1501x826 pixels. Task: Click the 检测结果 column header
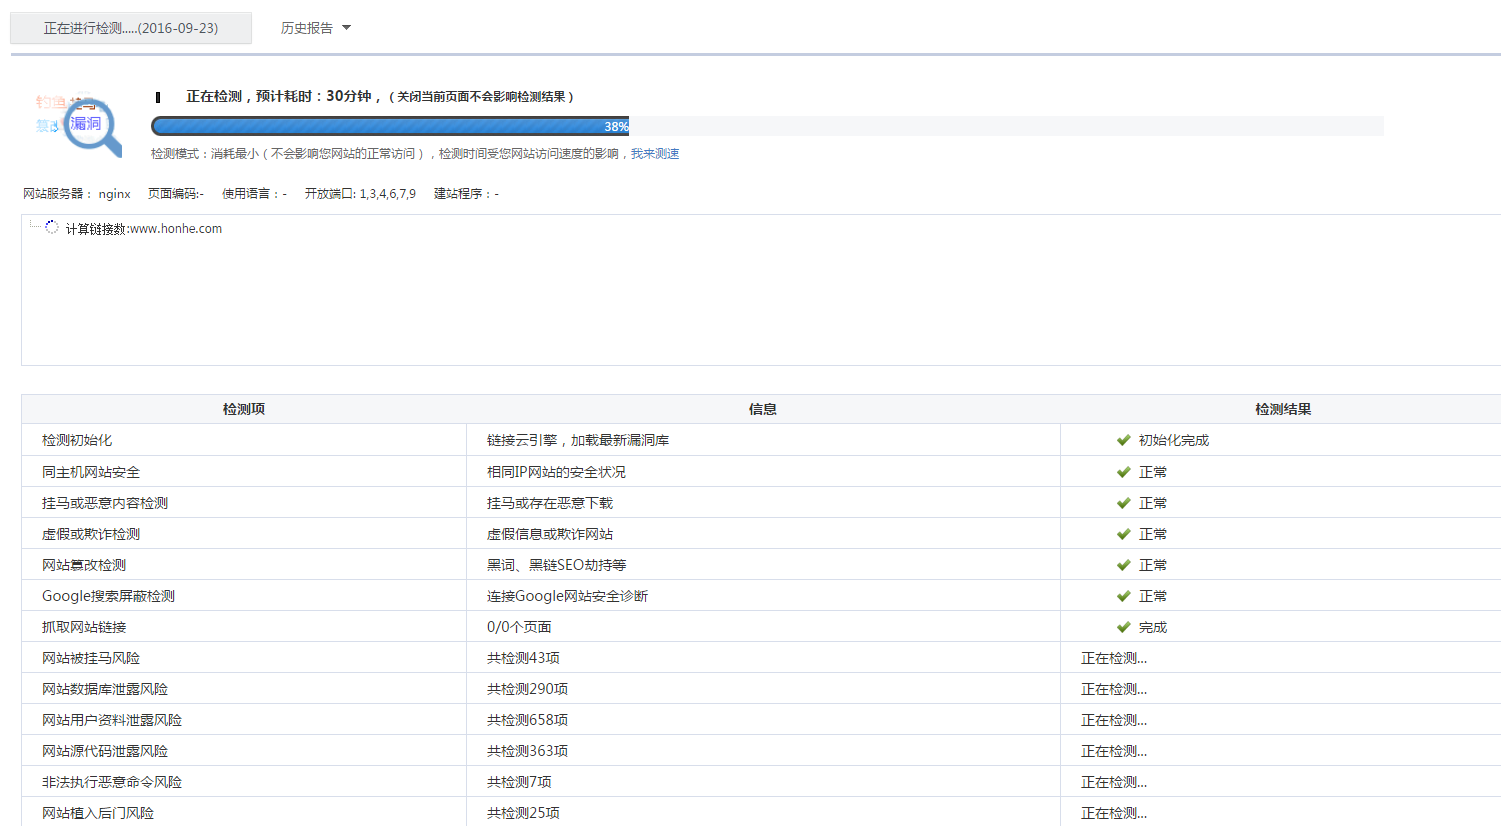(1283, 409)
